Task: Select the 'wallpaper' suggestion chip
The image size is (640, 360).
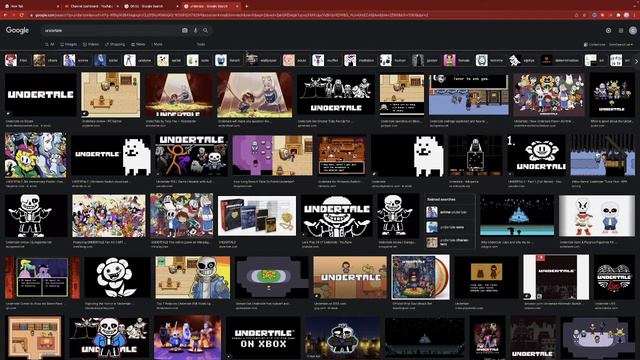Action: [x=262, y=60]
